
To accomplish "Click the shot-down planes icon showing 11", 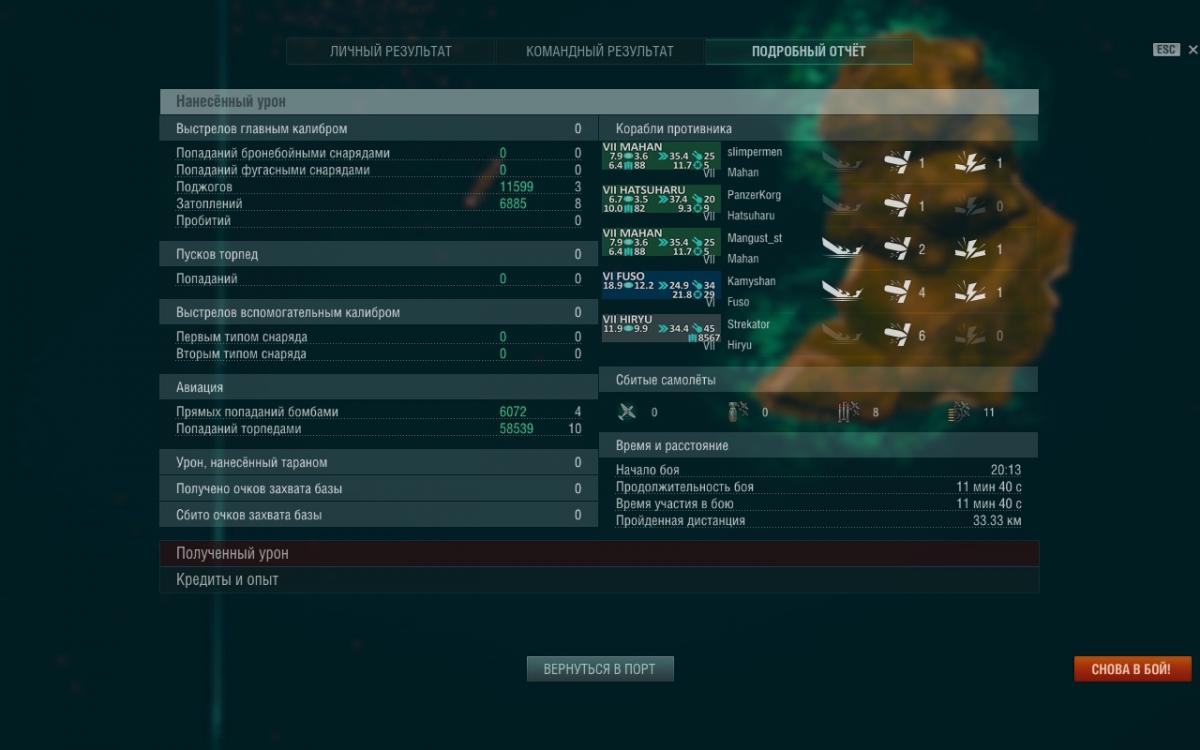I will point(958,411).
